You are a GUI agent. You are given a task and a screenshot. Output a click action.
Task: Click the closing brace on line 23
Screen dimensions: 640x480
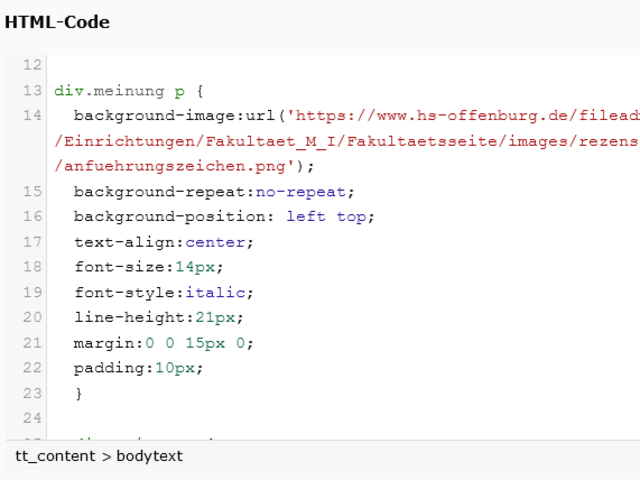[79, 393]
